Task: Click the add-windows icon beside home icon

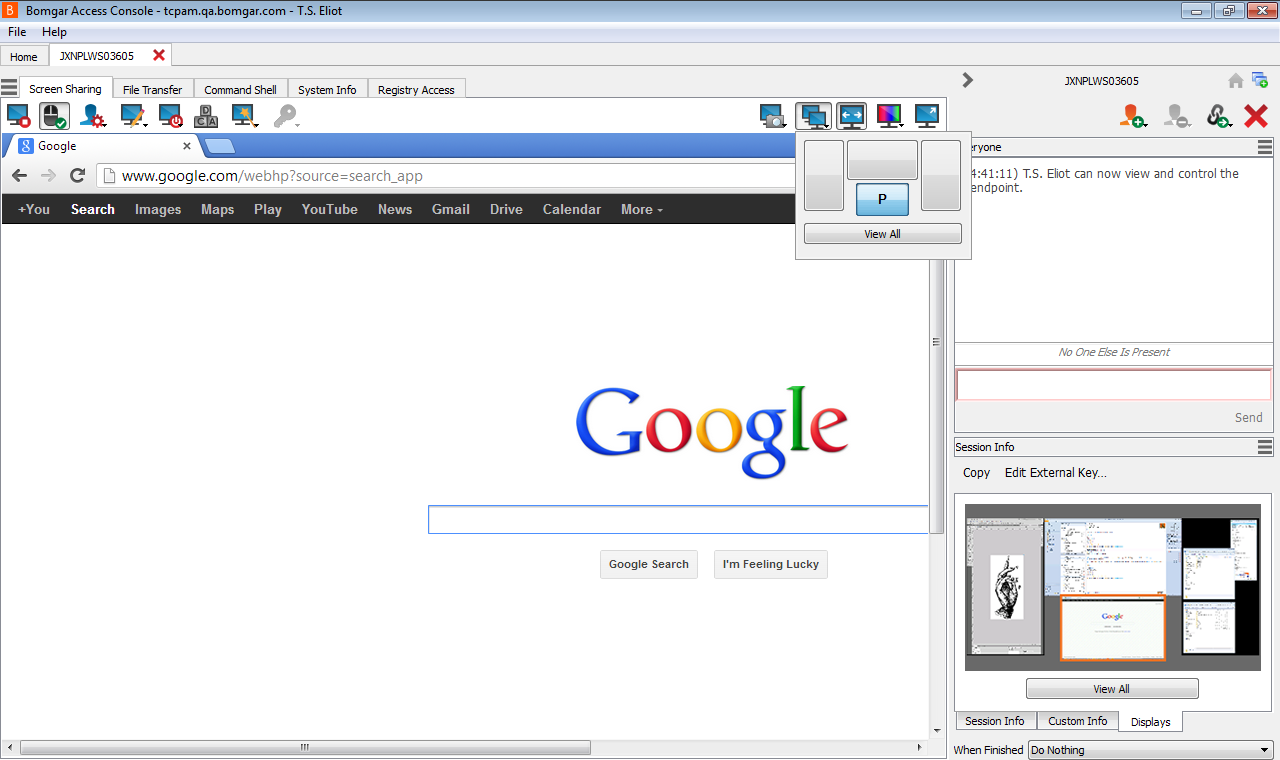Action: tap(1260, 80)
